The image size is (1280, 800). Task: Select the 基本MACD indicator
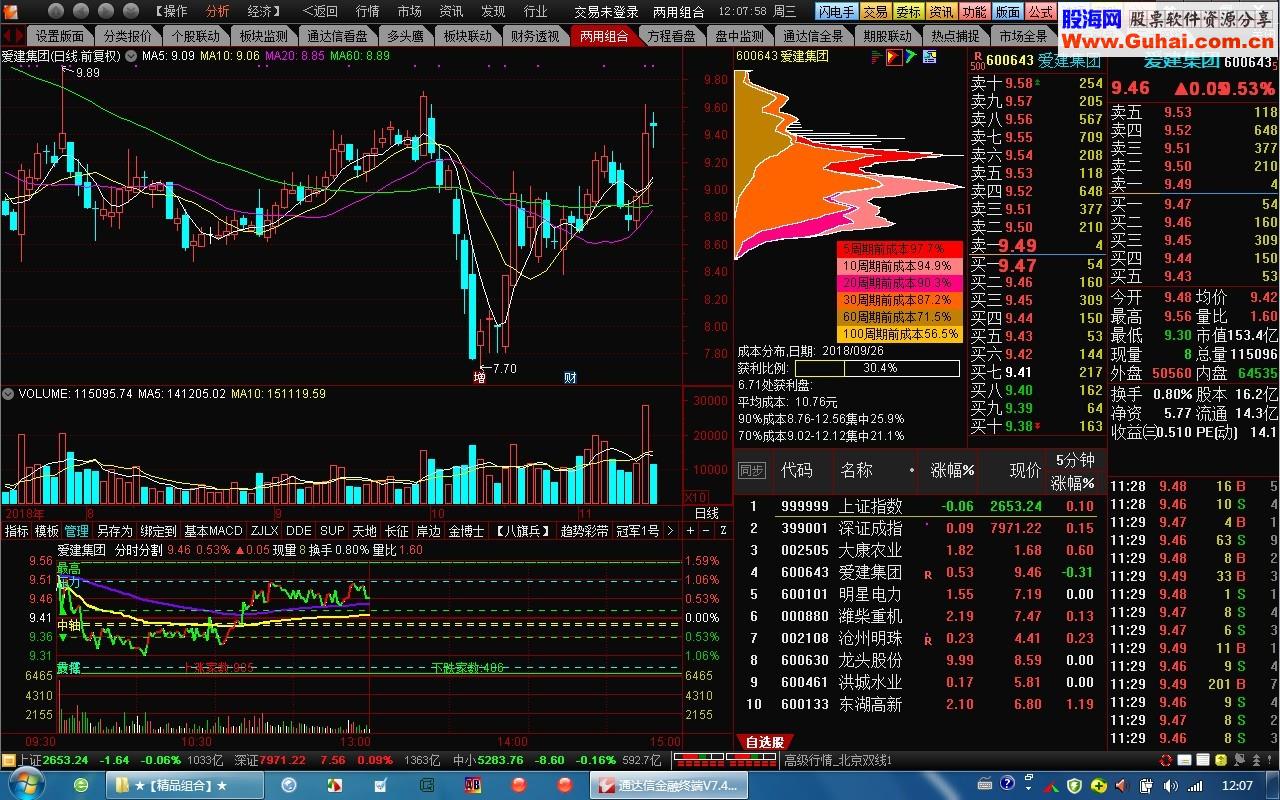point(213,531)
